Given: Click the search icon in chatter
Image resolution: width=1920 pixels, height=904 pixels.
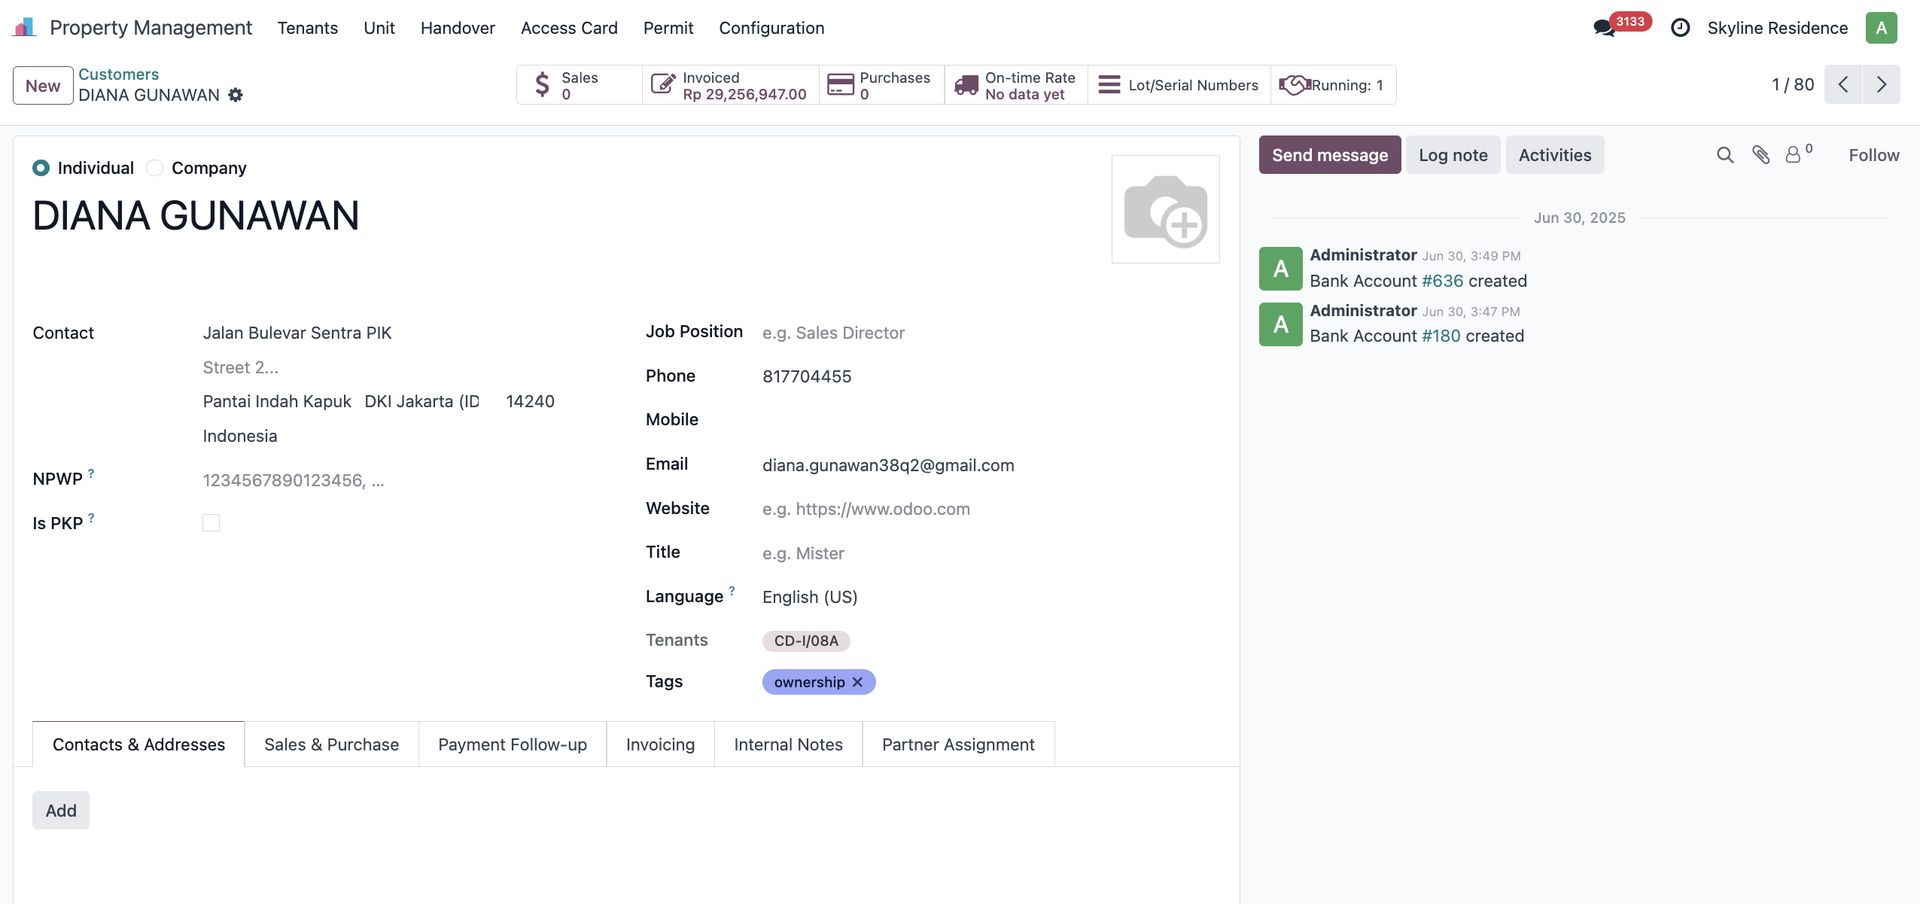Looking at the screenshot, I should pyautogui.click(x=1725, y=155).
